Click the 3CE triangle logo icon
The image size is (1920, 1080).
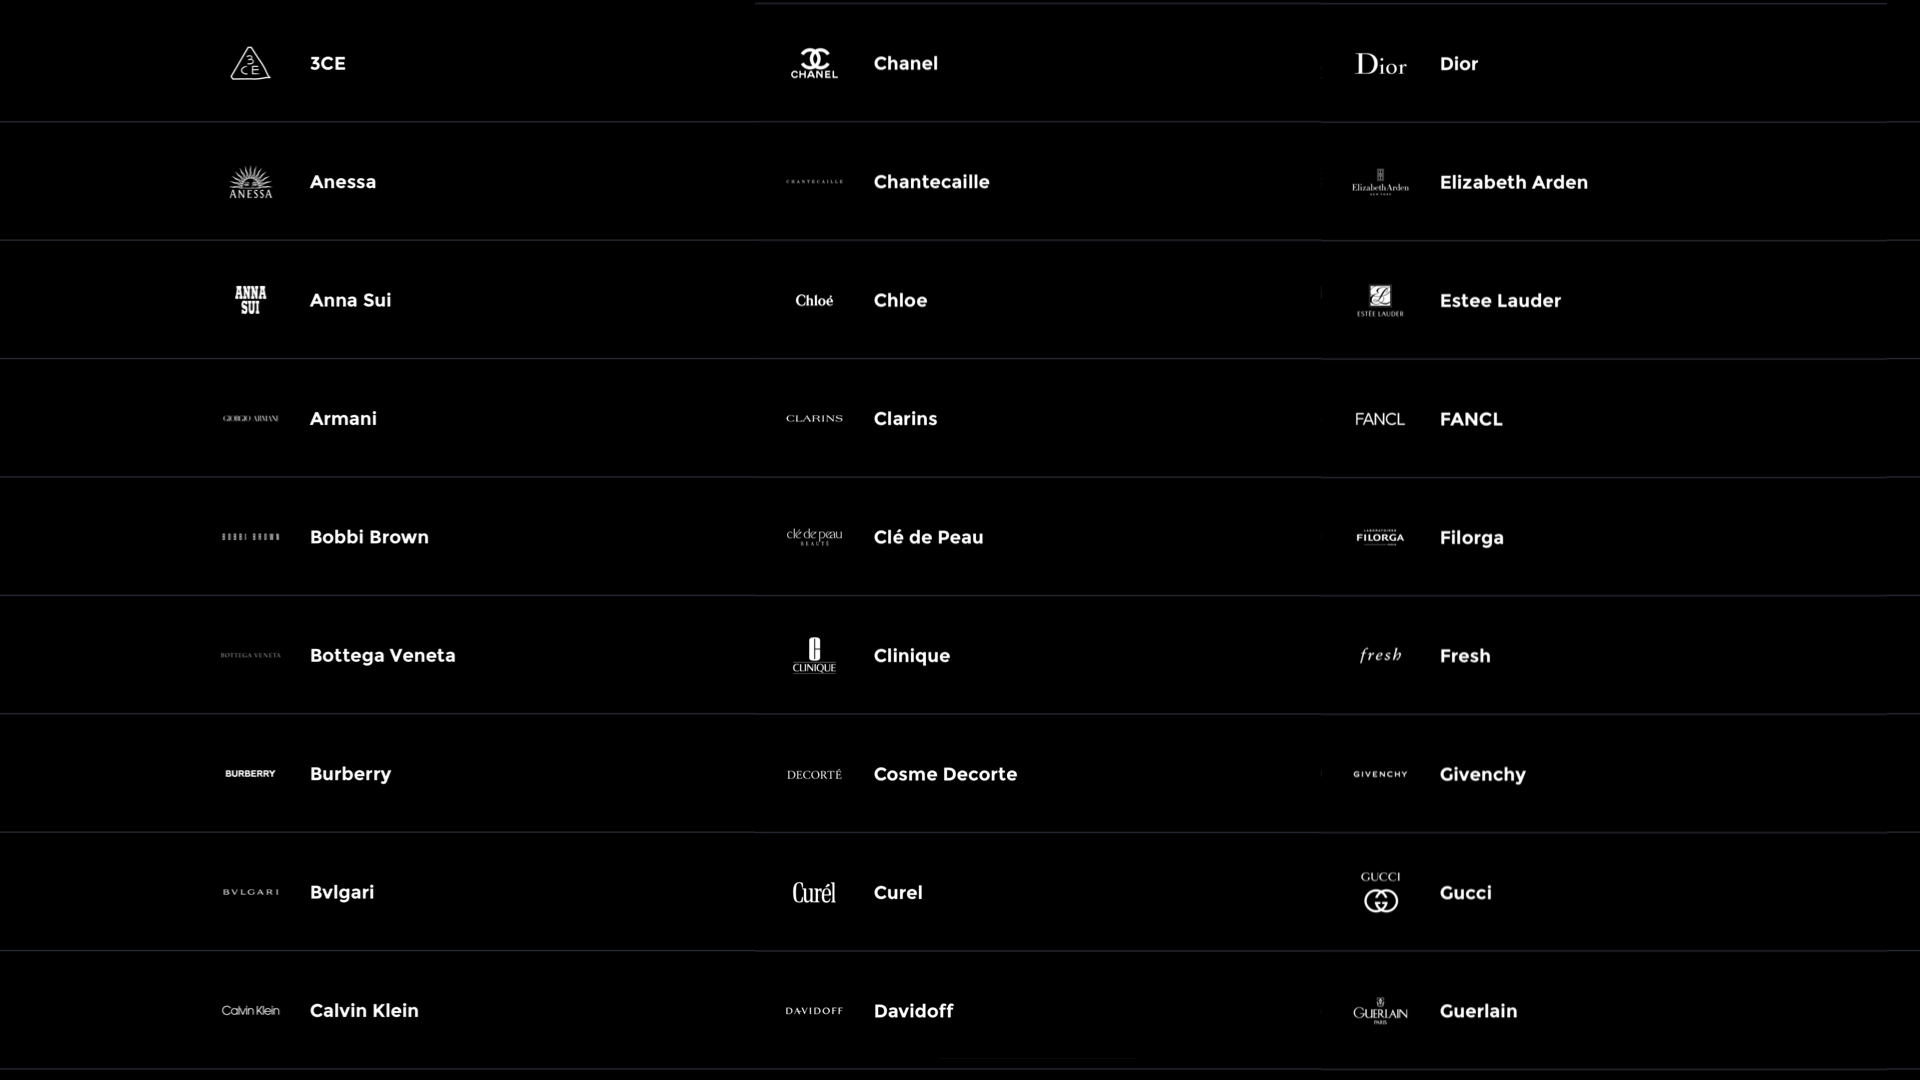(250, 64)
